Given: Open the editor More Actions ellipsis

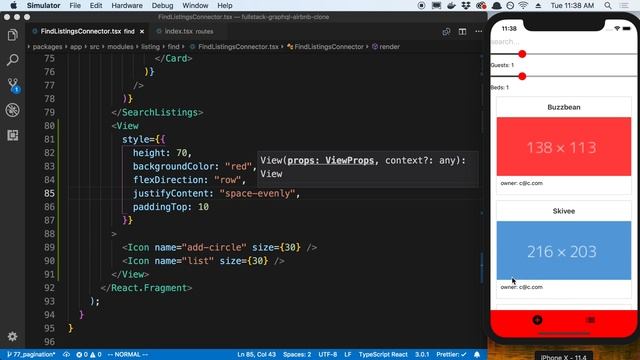Looking at the screenshot, I should pos(478,31).
